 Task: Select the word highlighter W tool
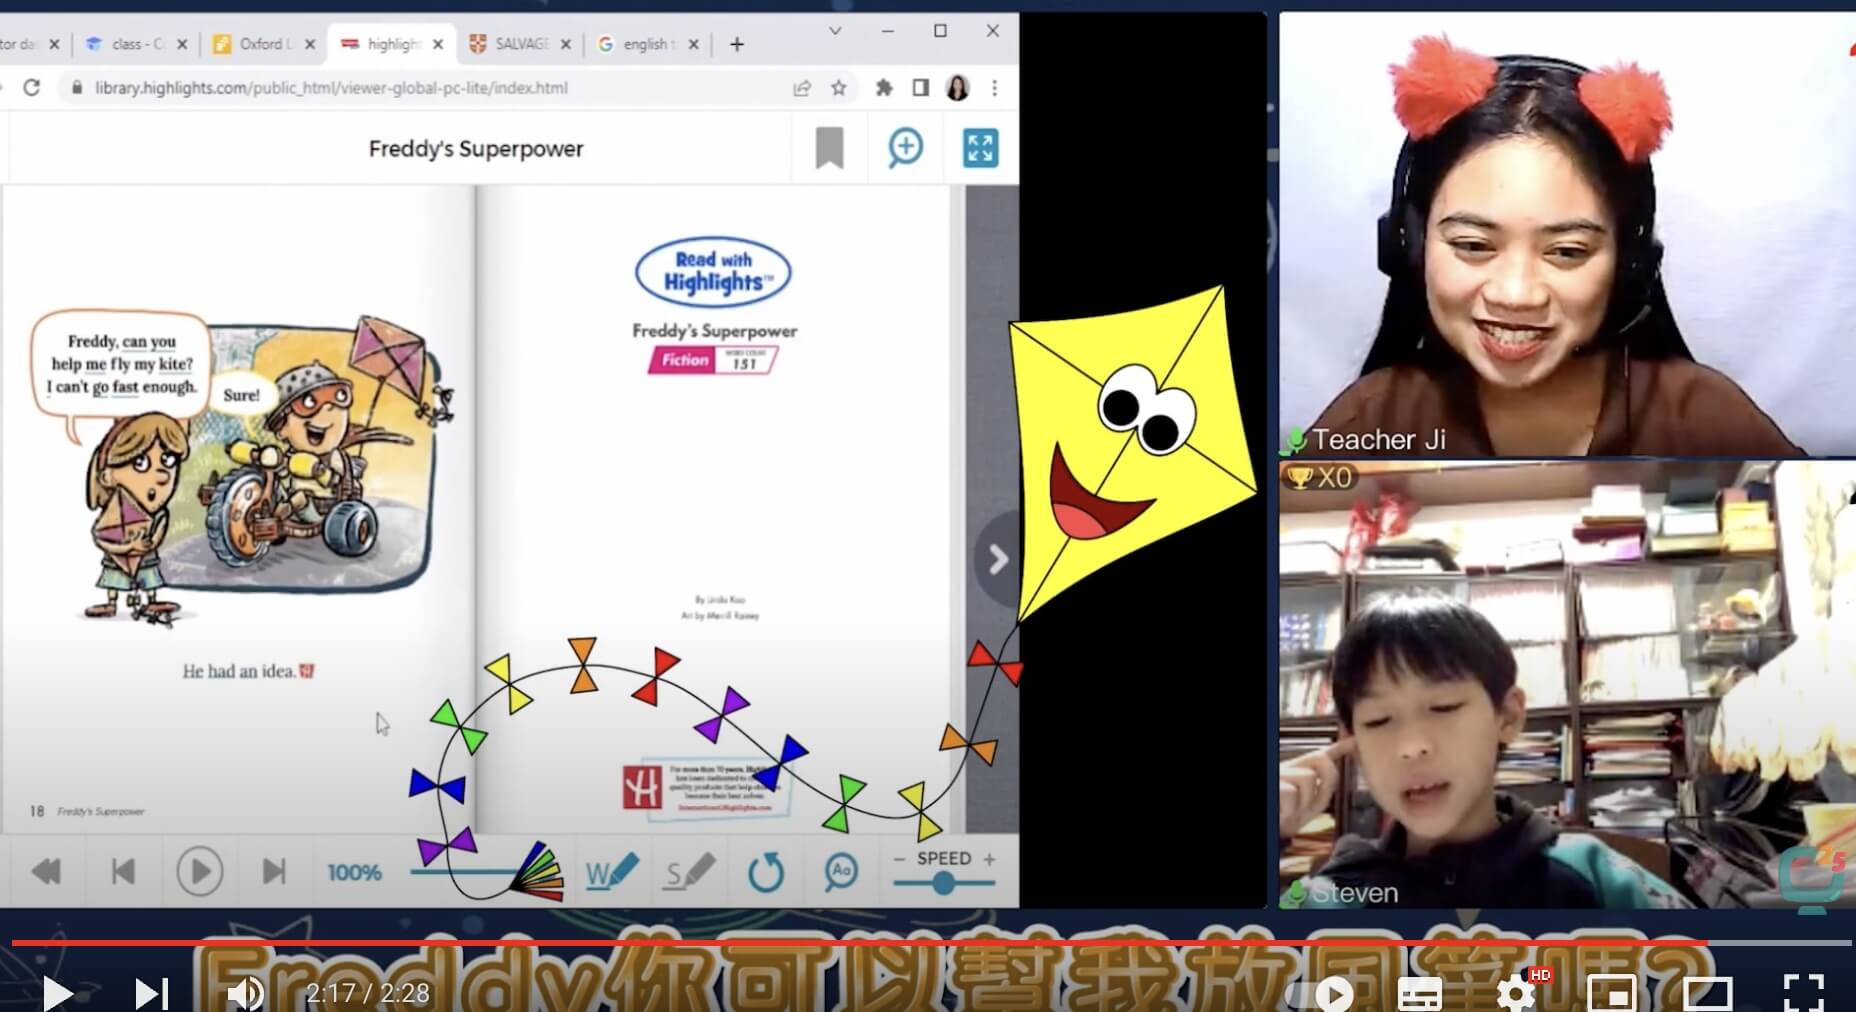click(x=612, y=872)
